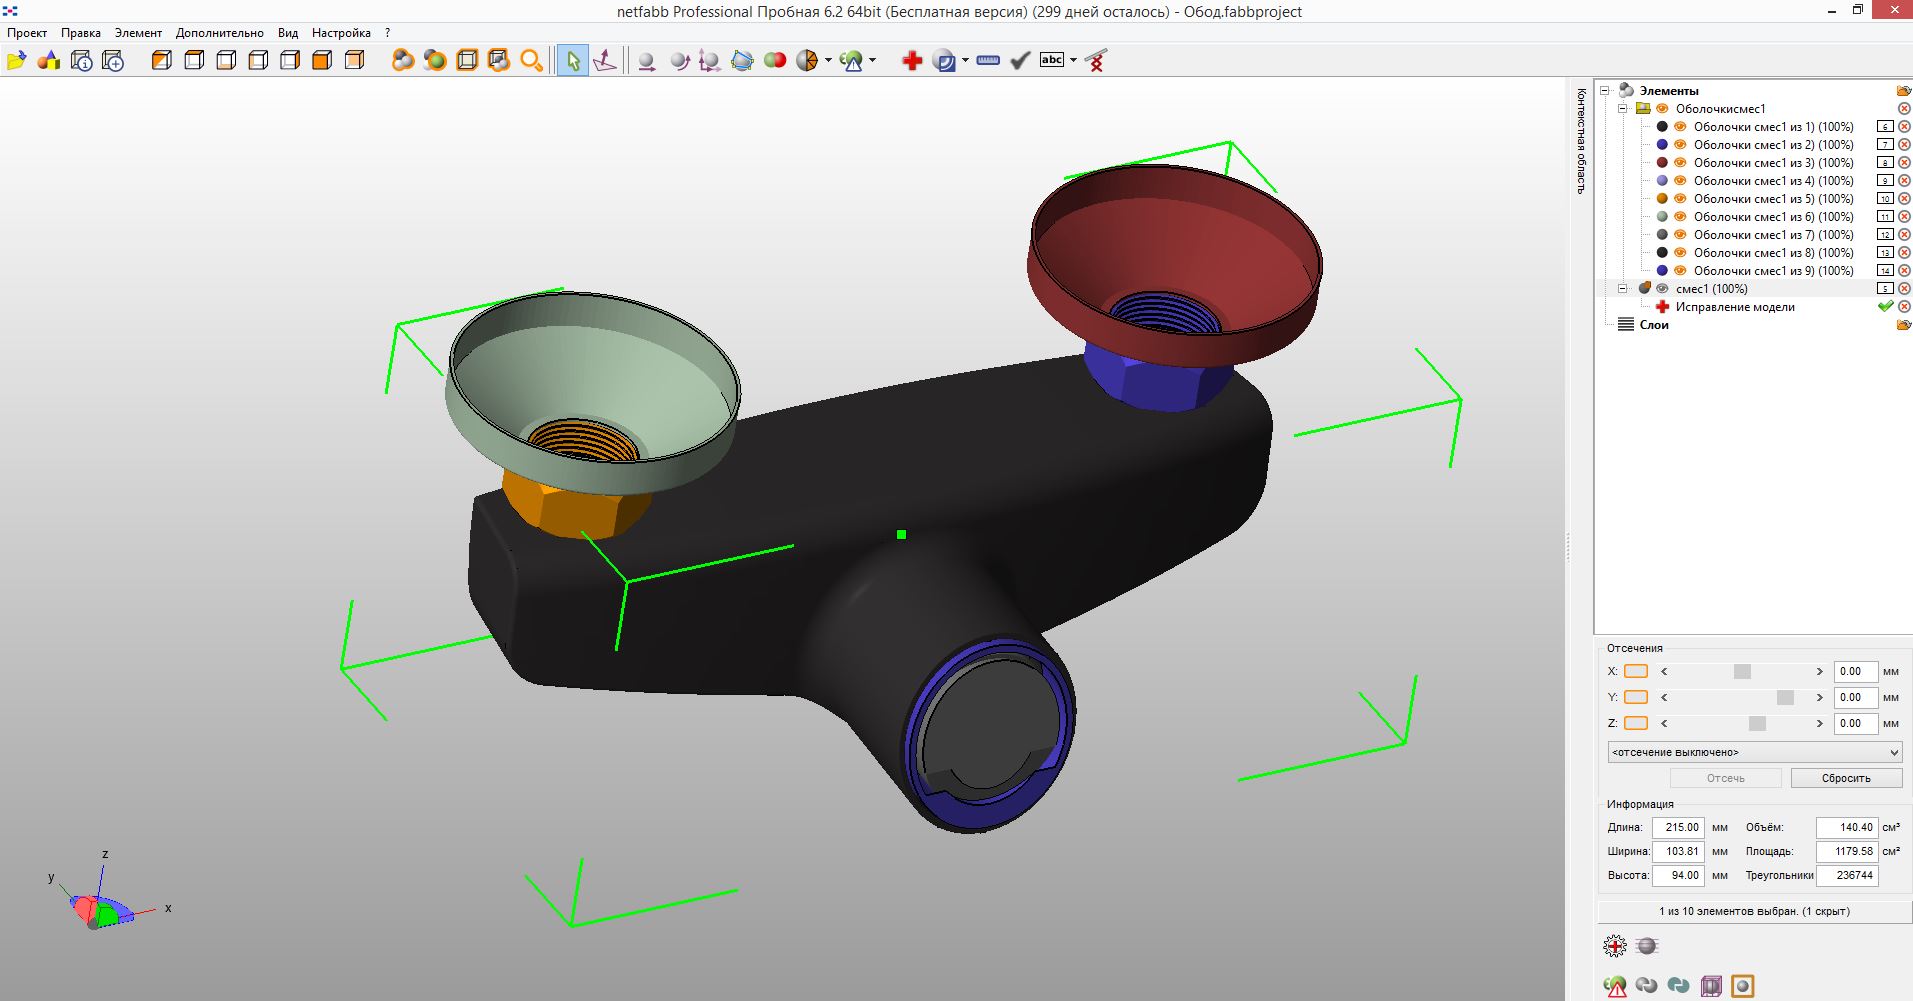The height and width of the screenshot is (1001, 1913).
Task: Open the отсечение выключено dropdown
Action: [x=1754, y=752]
